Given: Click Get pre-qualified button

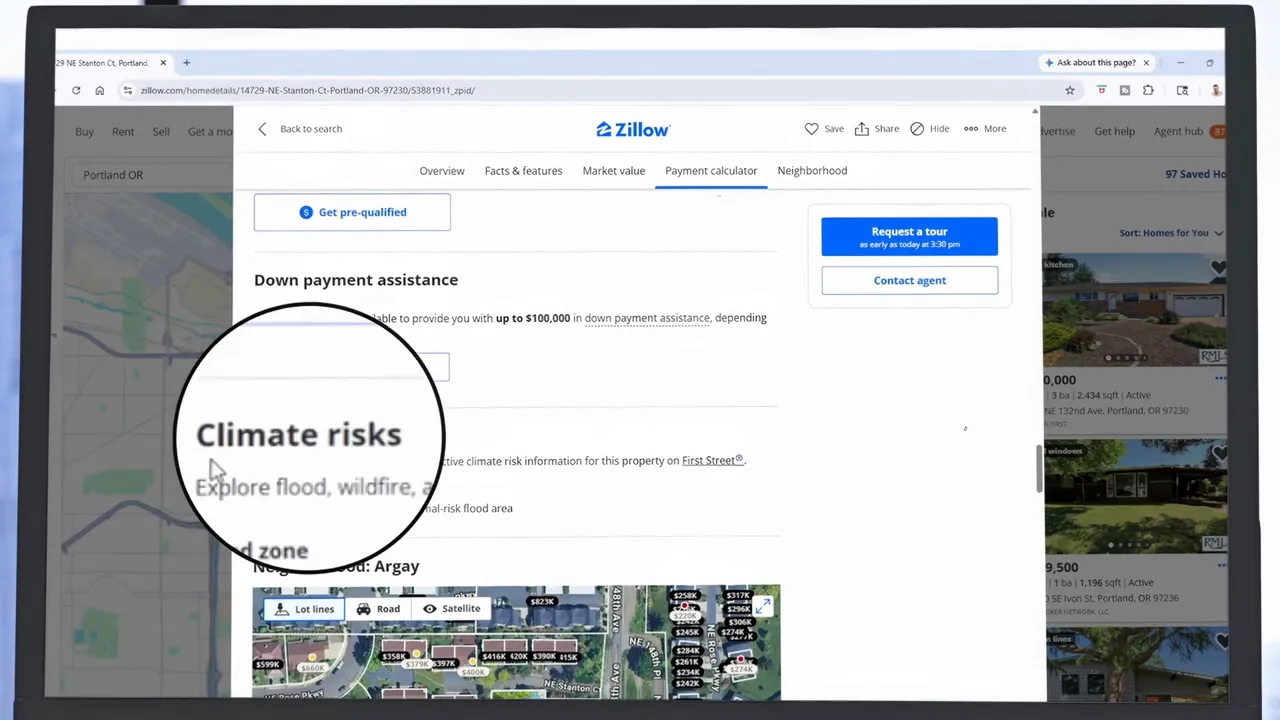Looking at the screenshot, I should pyautogui.click(x=352, y=212).
